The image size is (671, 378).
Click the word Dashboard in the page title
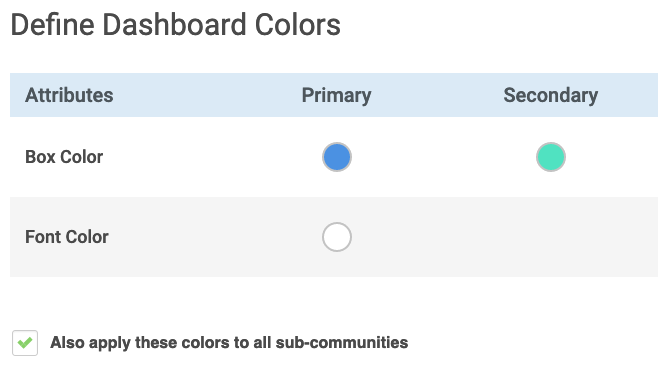tap(174, 25)
